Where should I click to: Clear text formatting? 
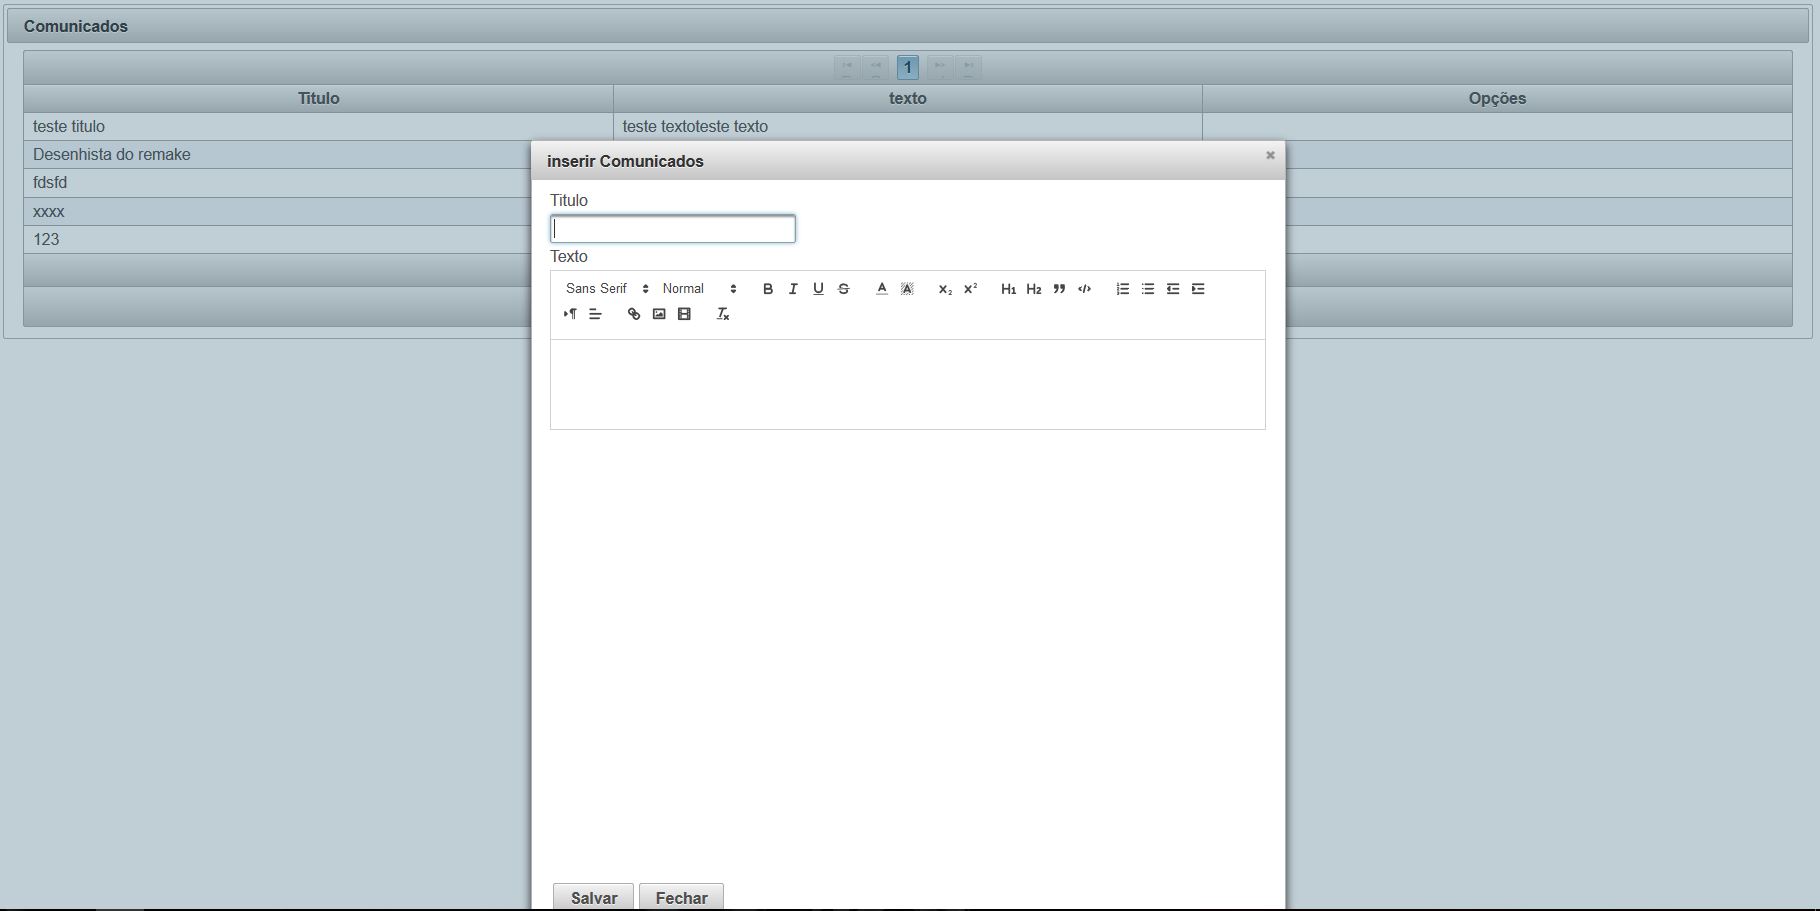(723, 314)
